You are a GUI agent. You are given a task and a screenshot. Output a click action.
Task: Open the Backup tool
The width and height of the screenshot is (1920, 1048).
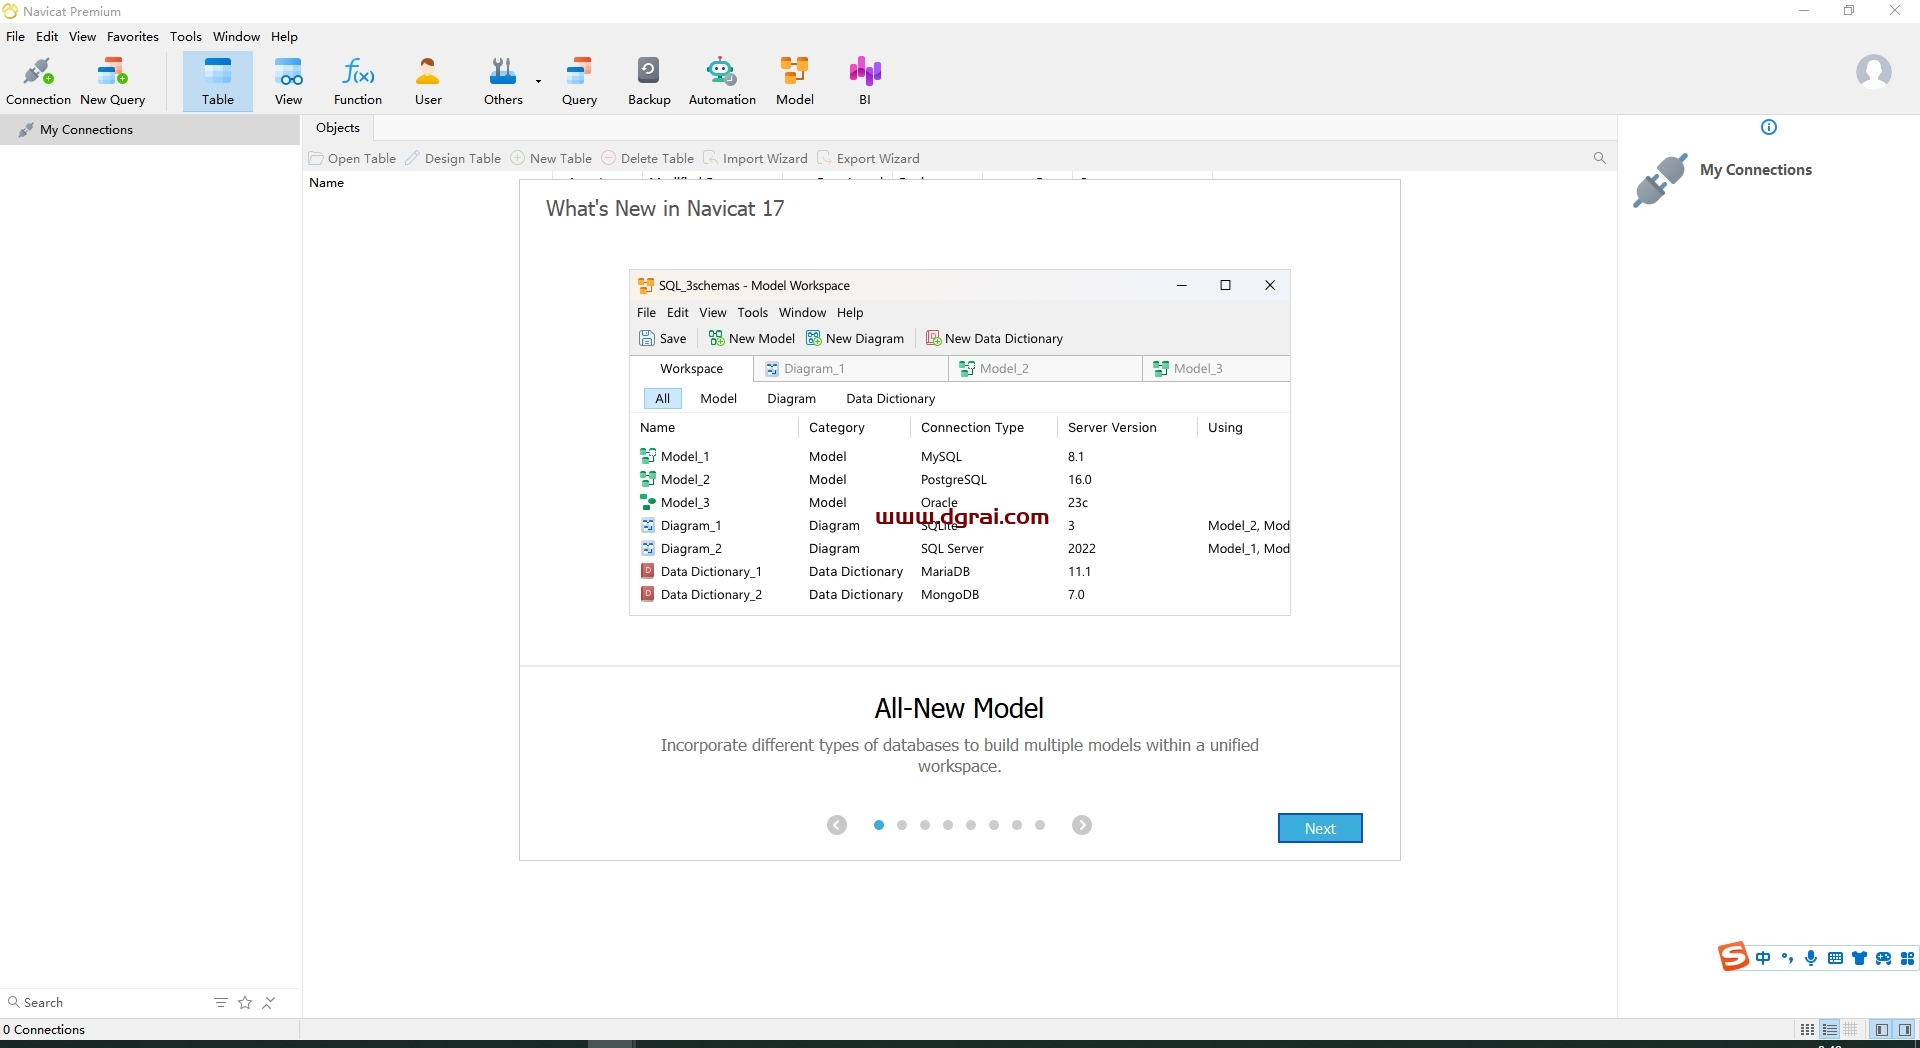coord(649,81)
